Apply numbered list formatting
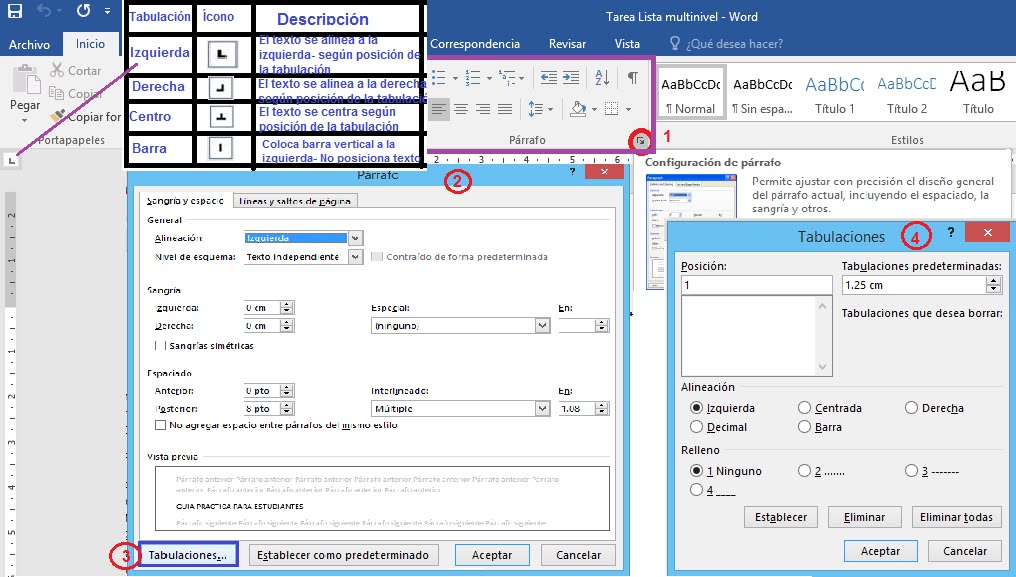 (472, 76)
